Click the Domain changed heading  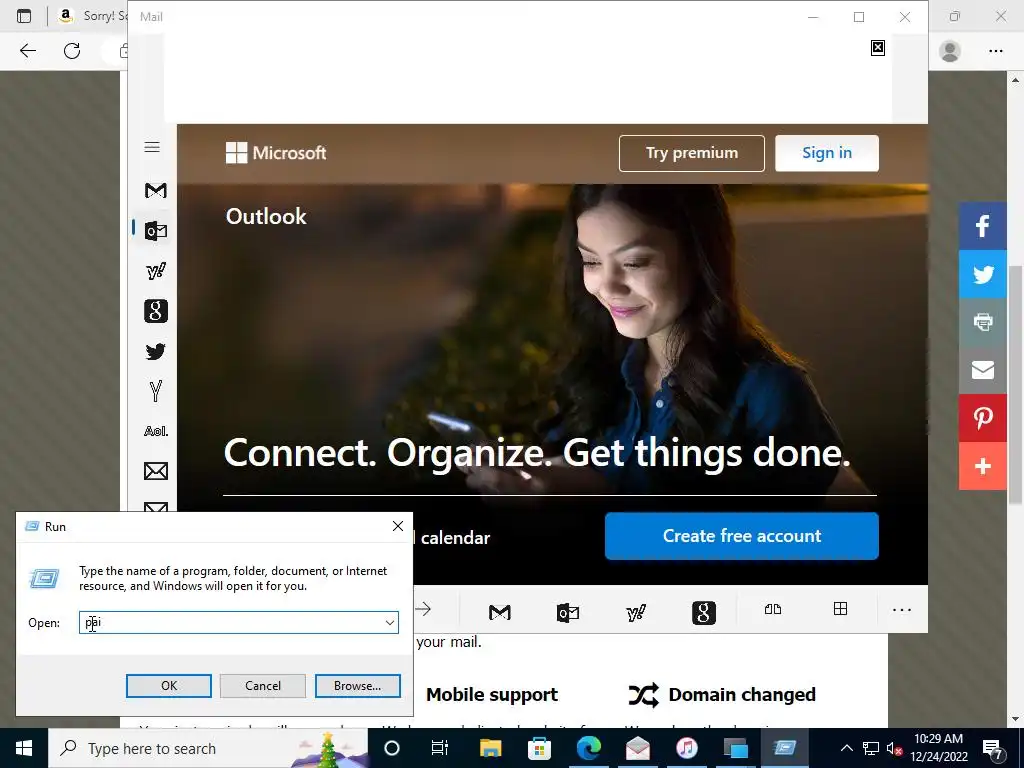(742, 694)
